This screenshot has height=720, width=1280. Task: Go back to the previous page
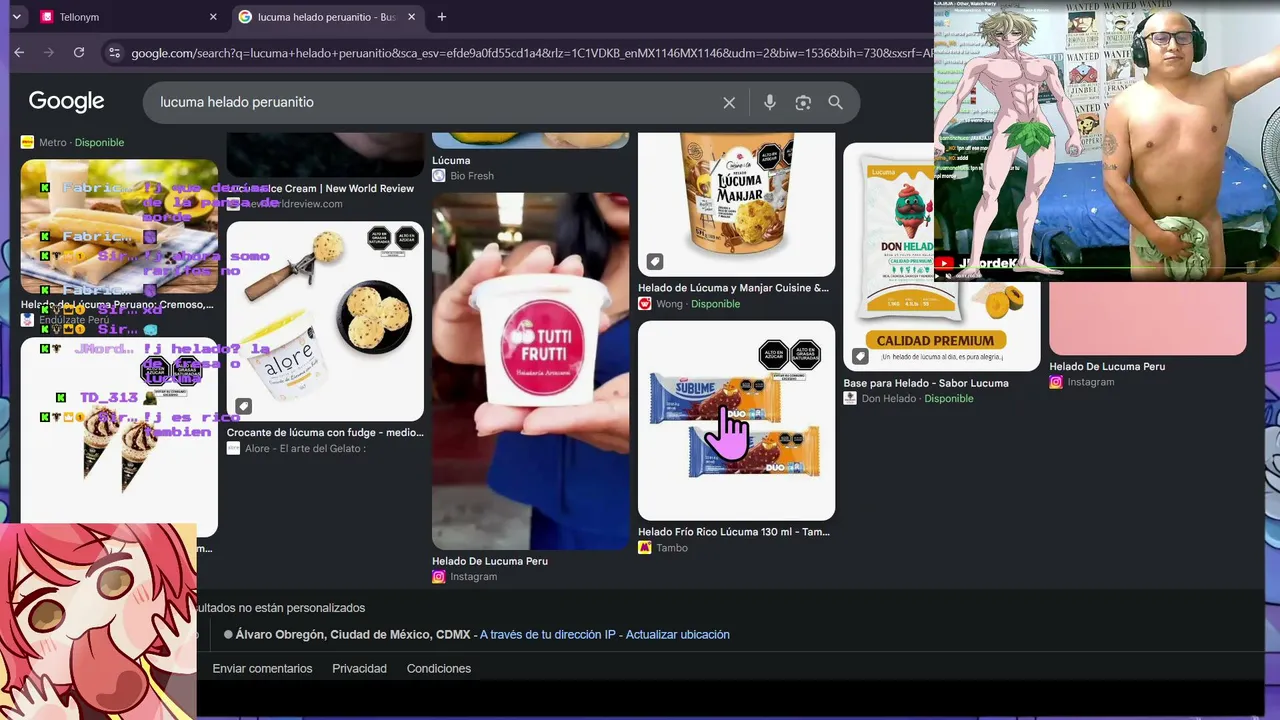[19, 53]
